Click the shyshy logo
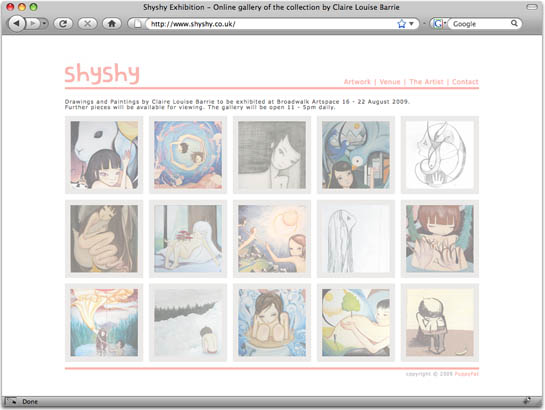This screenshot has width=545, height=410. pos(102,74)
